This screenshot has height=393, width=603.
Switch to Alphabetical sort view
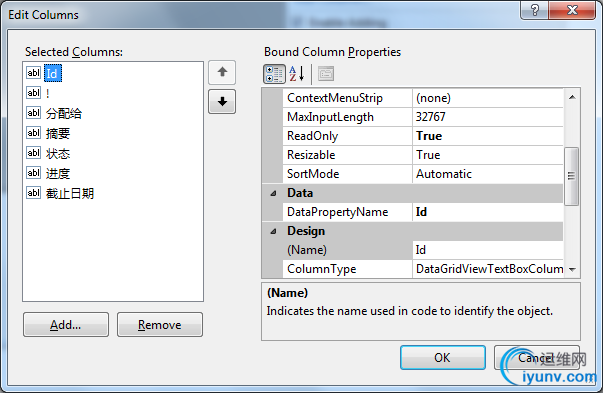point(297,74)
